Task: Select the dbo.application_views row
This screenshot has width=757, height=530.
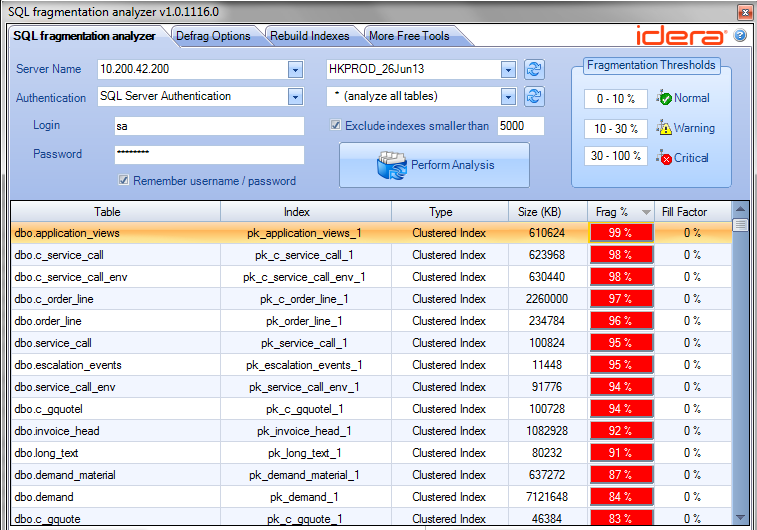Action: tap(371, 233)
